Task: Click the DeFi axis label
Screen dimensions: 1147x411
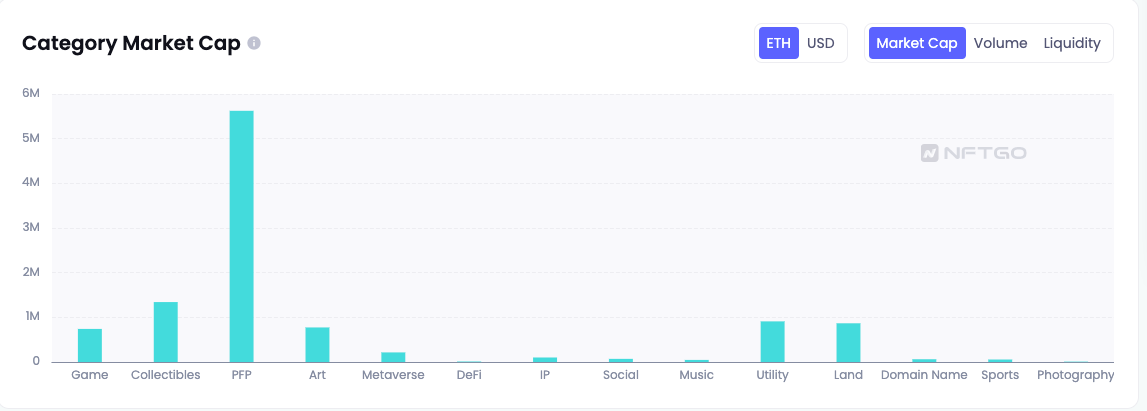Action: pos(469,375)
